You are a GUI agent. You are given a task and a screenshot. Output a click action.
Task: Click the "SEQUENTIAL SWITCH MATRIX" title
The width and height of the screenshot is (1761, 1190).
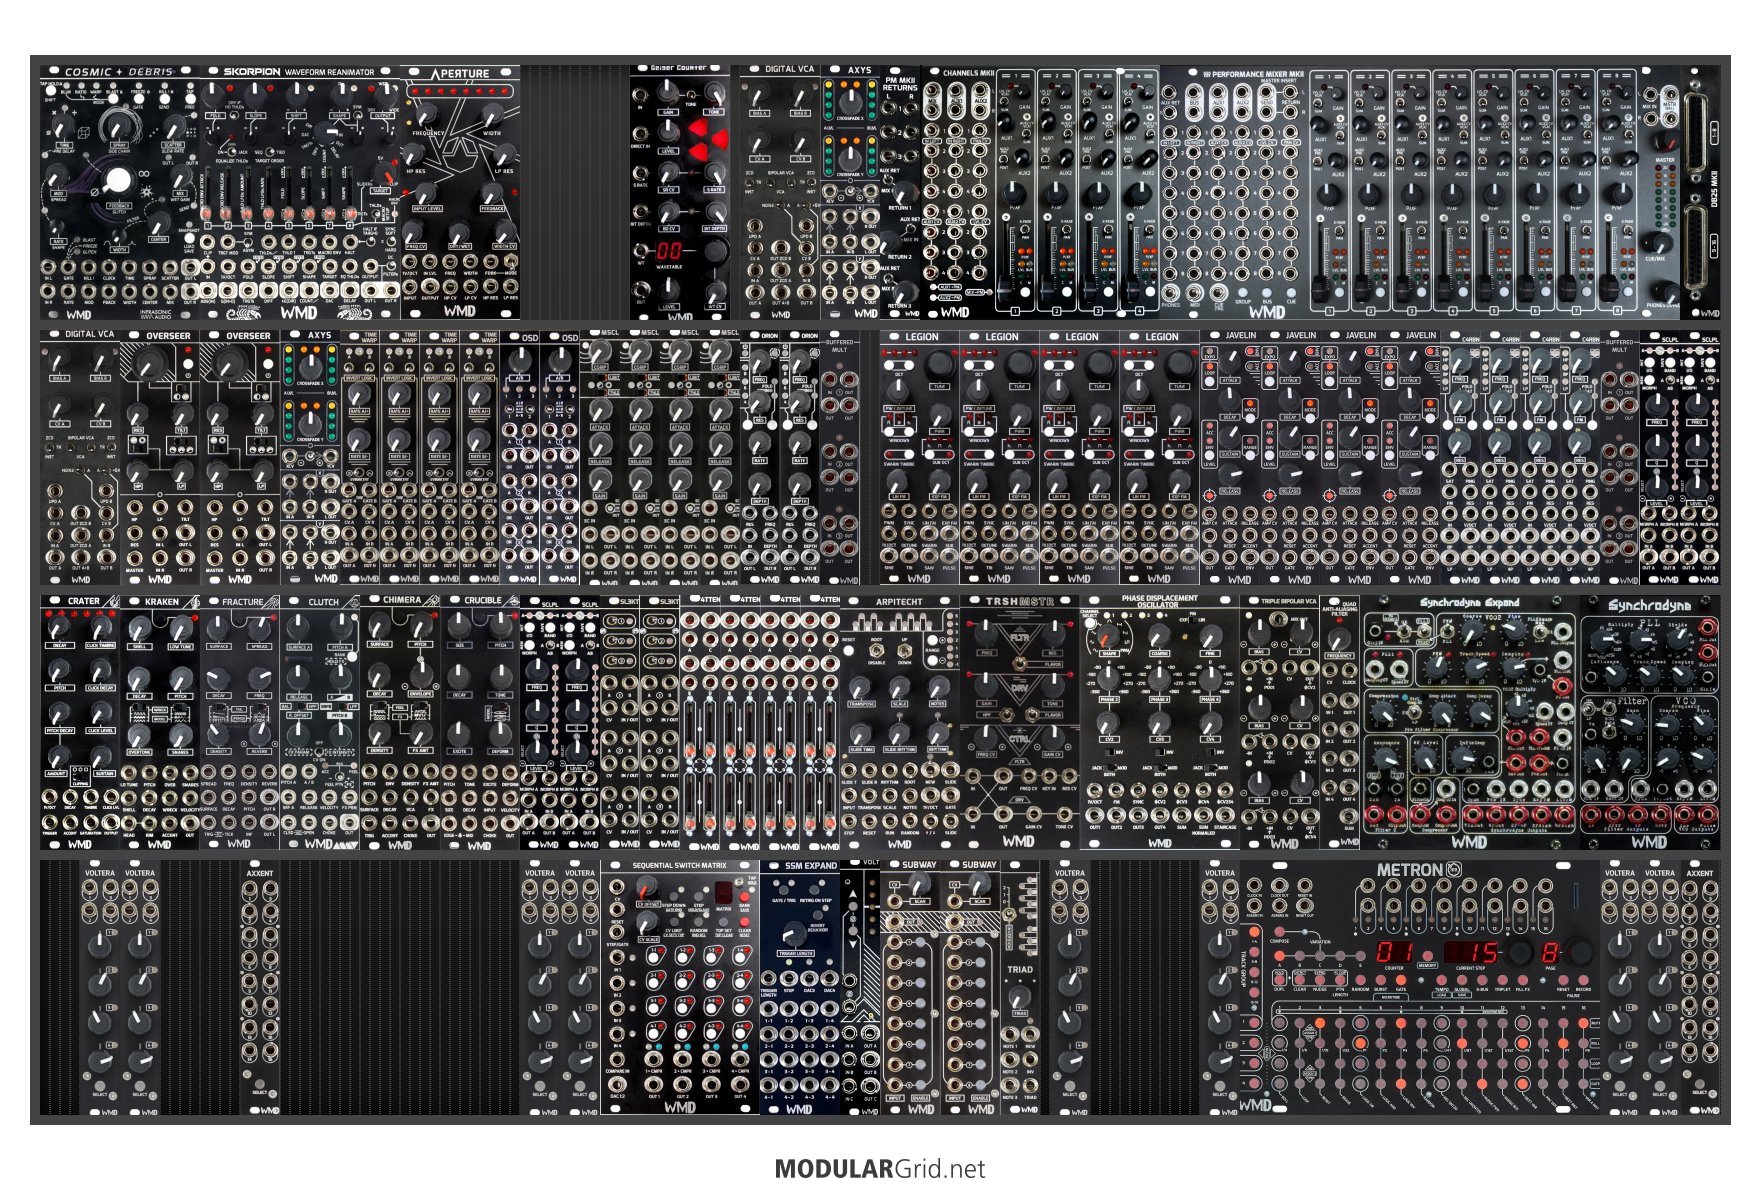point(680,866)
